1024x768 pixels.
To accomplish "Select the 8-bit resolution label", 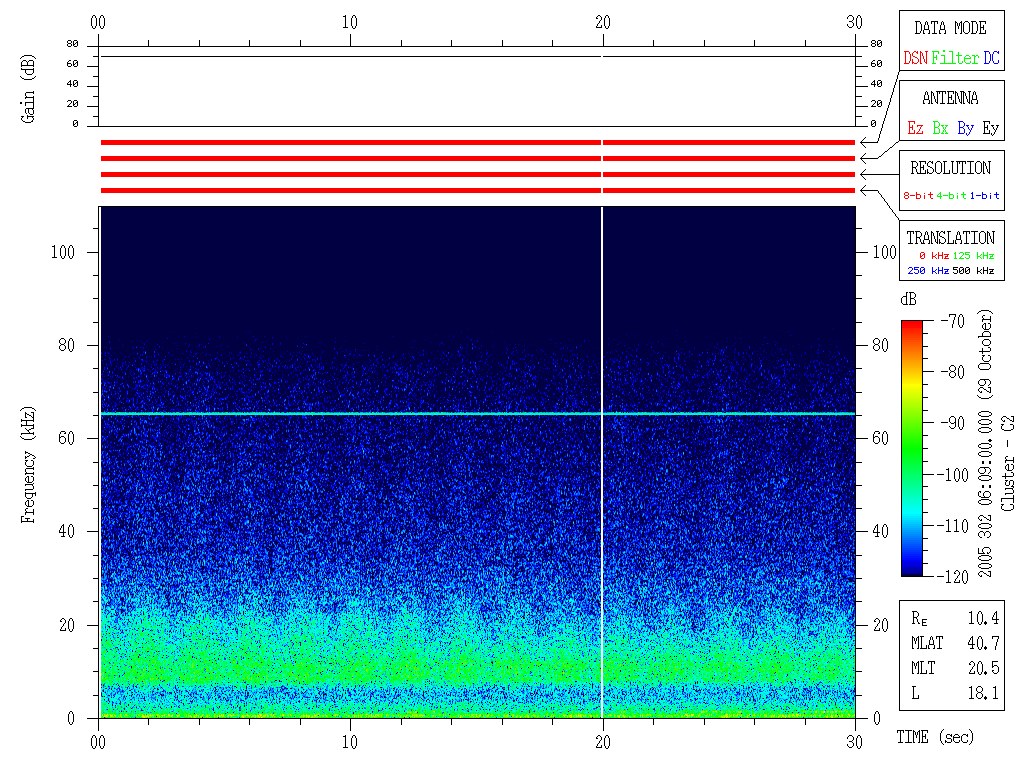I will pyautogui.click(x=919, y=196).
